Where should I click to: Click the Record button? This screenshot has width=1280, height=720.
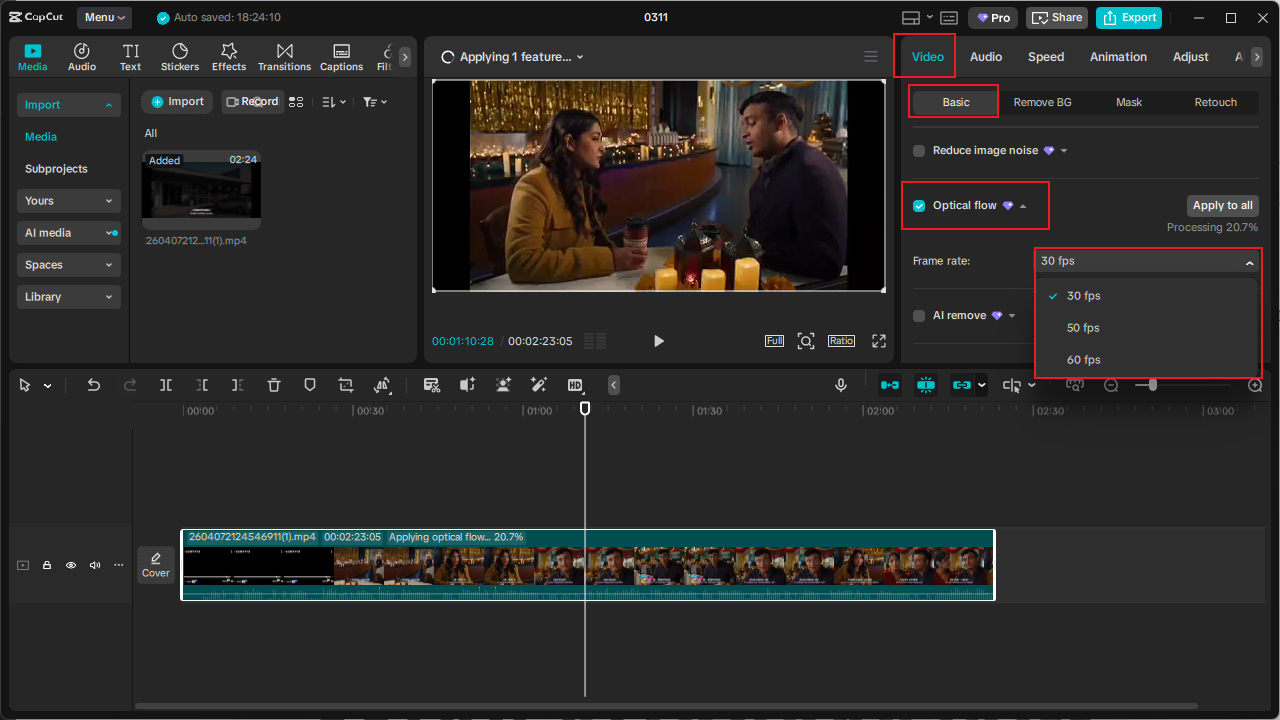pyautogui.click(x=252, y=102)
